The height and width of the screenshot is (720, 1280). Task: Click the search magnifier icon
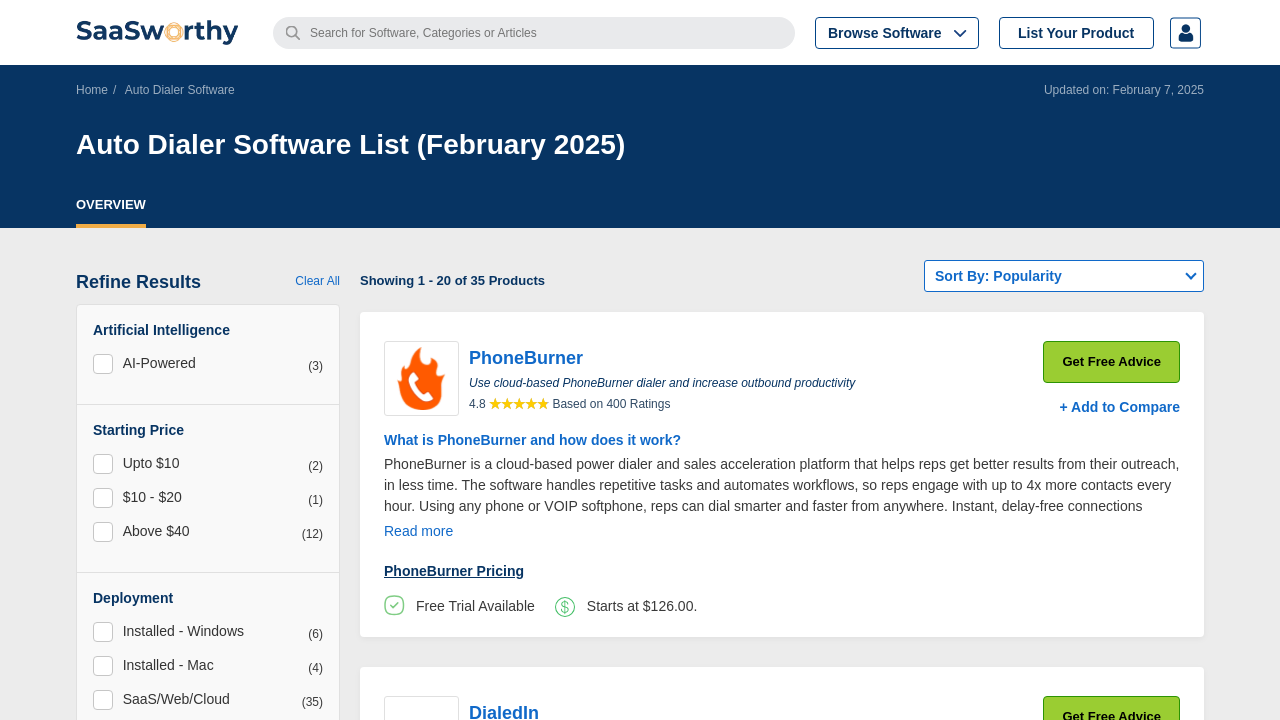pos(293,33)
